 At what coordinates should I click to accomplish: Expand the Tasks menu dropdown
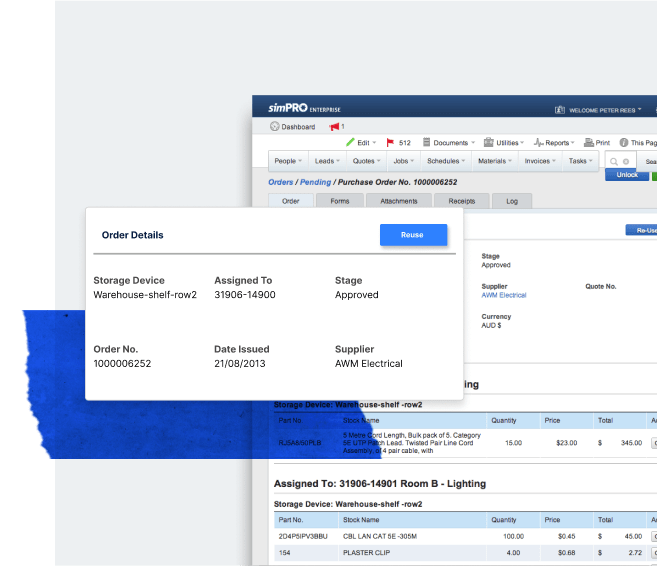coord(580,161)
